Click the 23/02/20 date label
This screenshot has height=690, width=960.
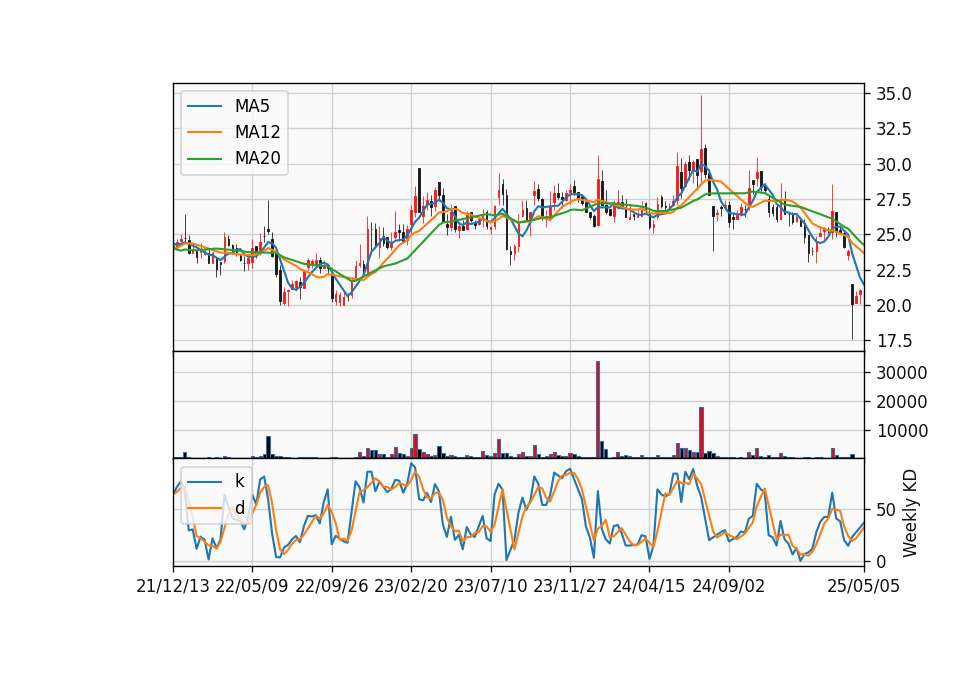[411, 586]
